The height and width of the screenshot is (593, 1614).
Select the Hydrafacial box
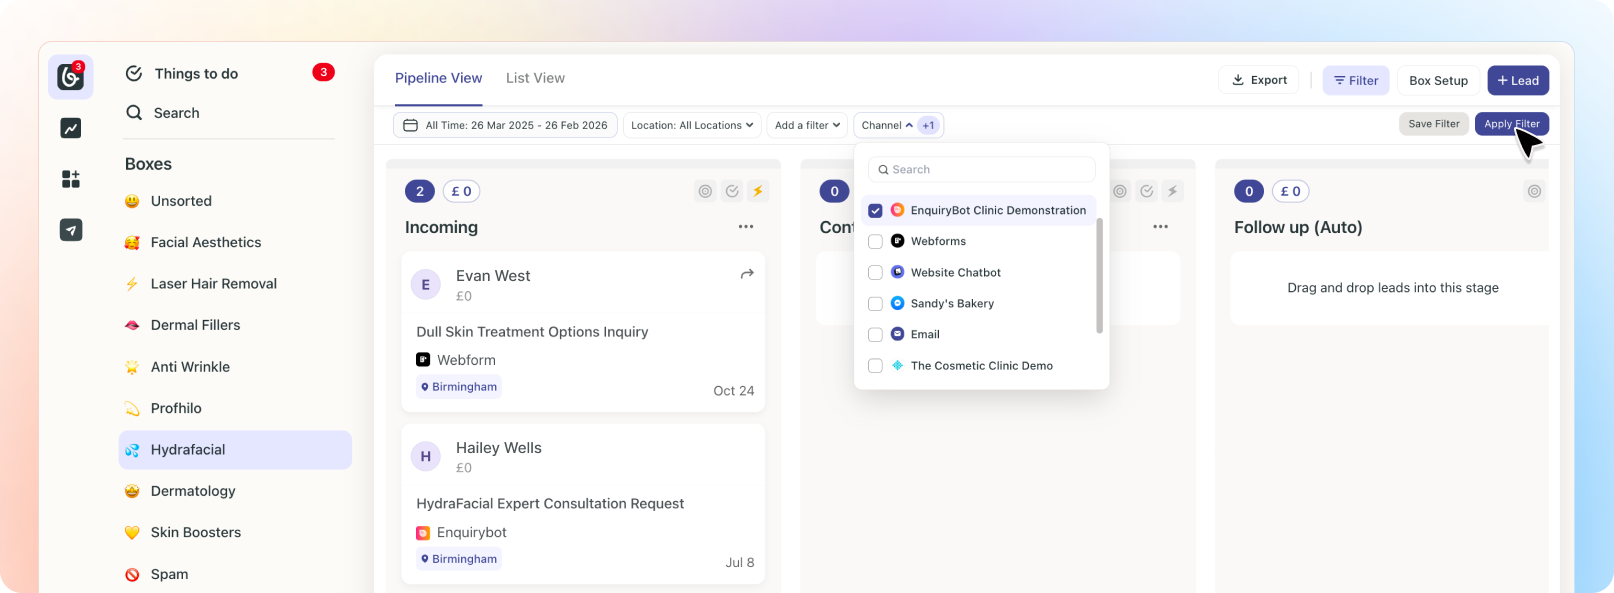pos(235,450)
